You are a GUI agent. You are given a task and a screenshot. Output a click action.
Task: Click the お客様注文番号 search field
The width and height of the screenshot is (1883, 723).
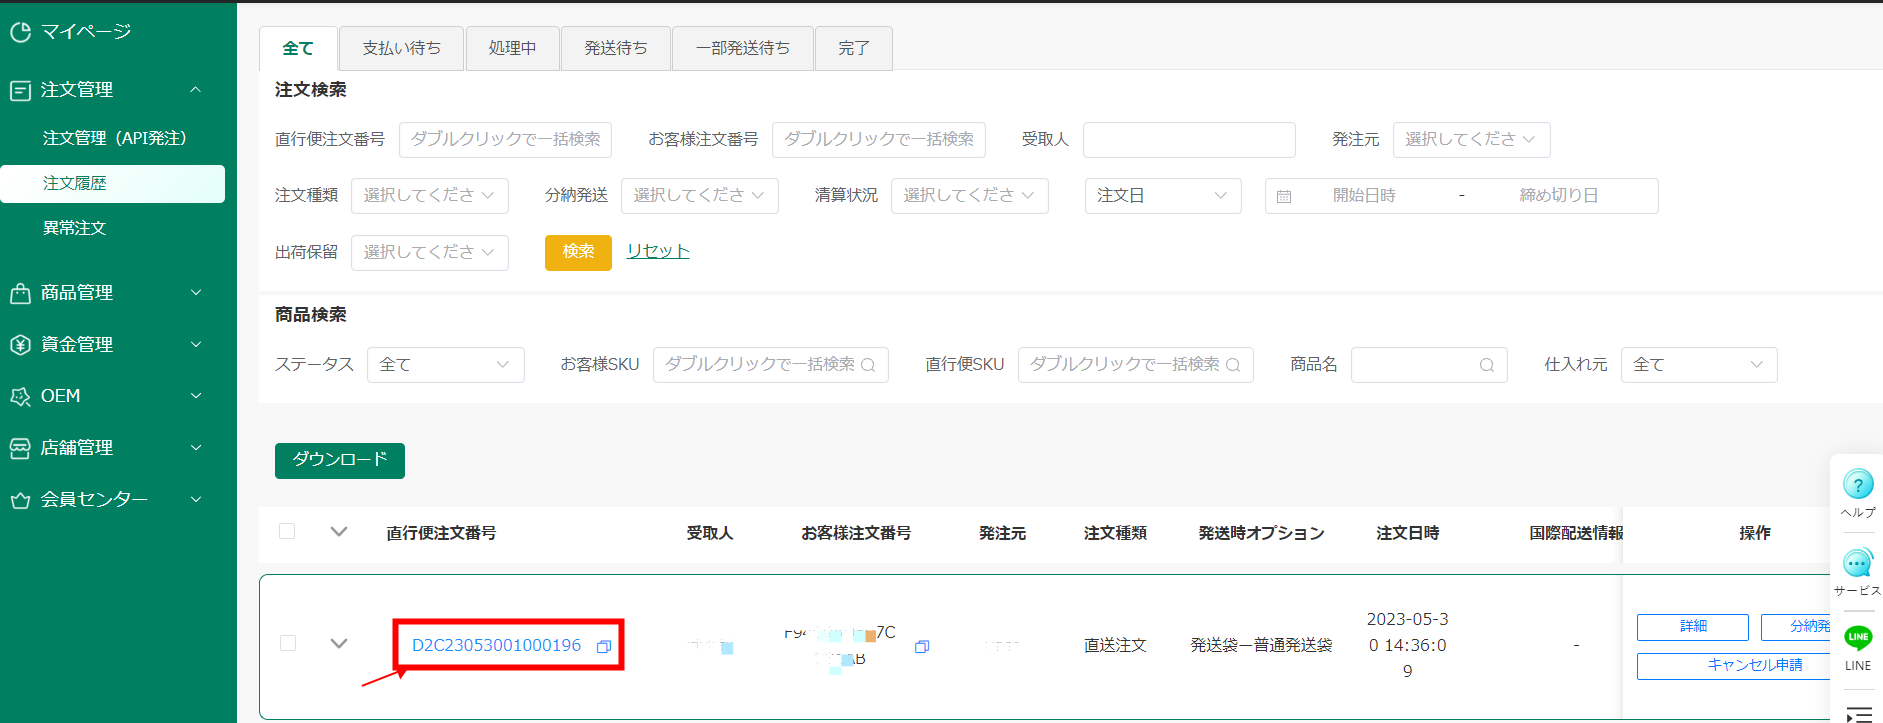pos(879,140)
